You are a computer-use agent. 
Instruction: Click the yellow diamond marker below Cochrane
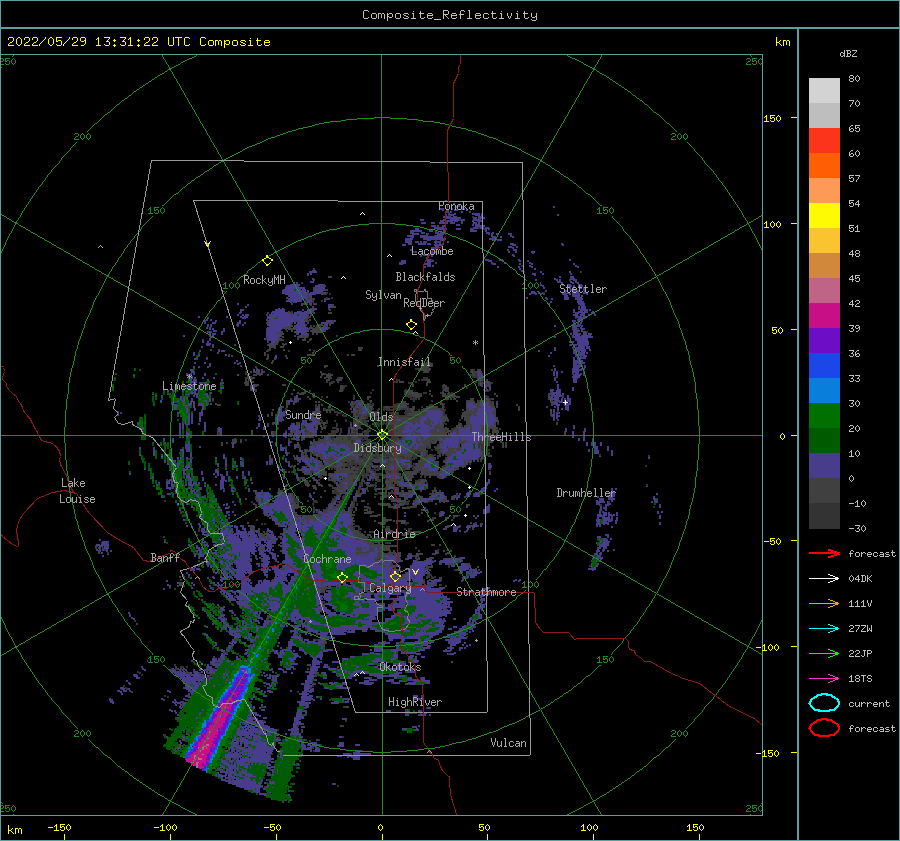tap(343, 578)
